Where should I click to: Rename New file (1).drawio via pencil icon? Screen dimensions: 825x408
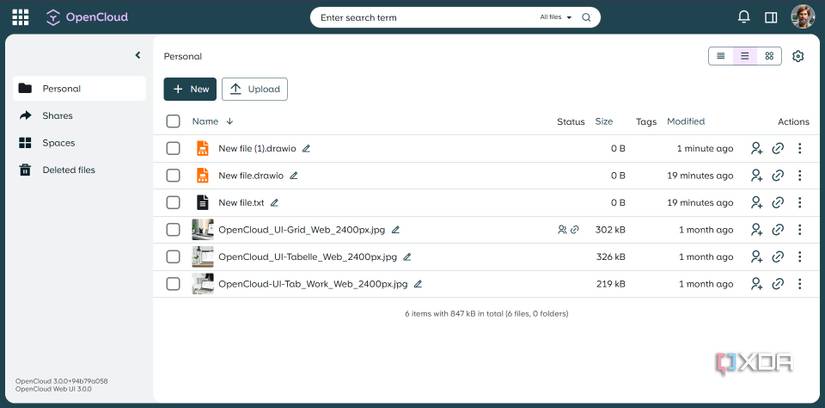(306, 149)
